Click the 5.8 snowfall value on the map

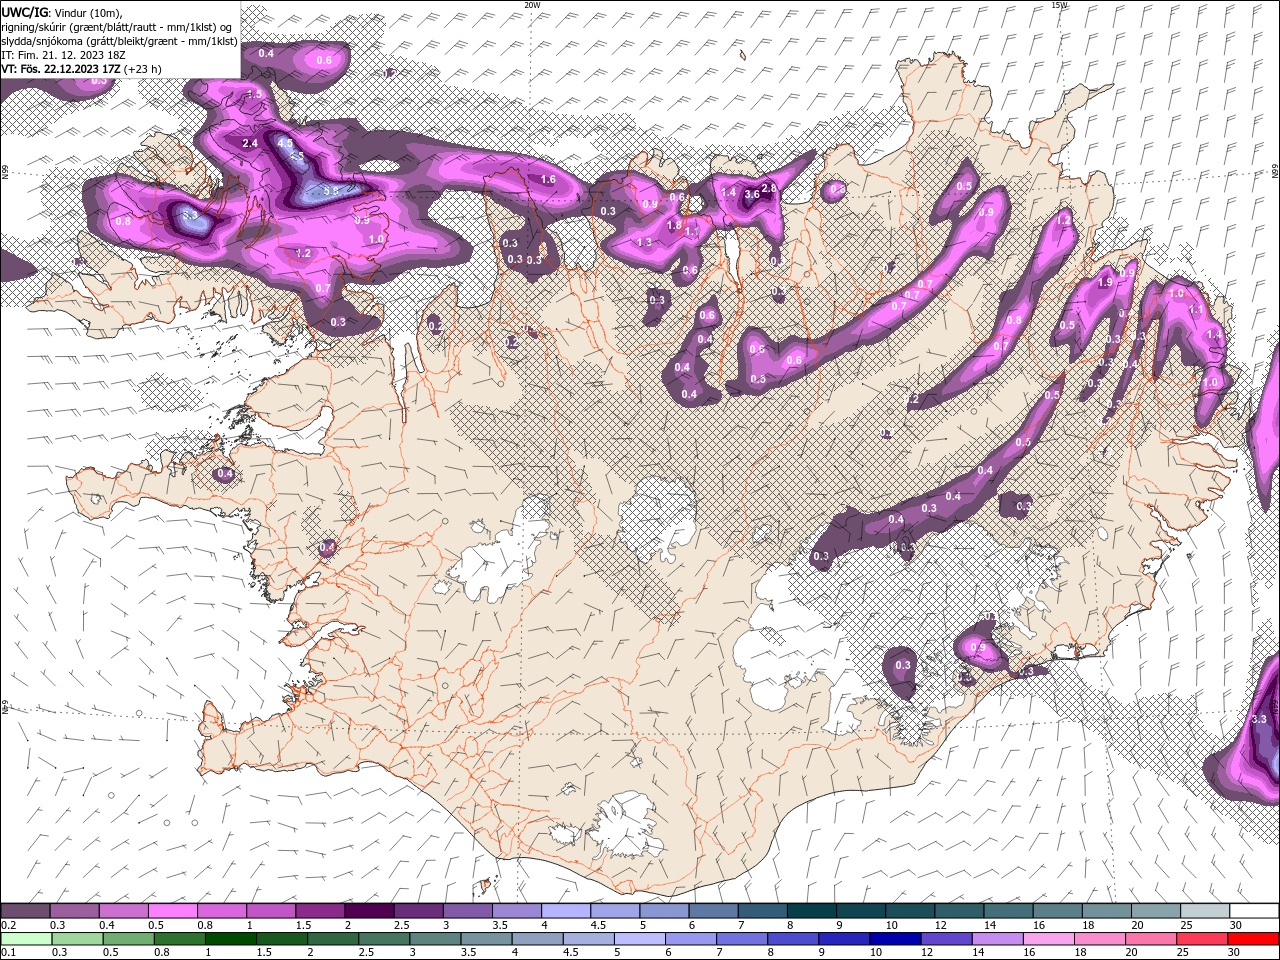[333, 191]
